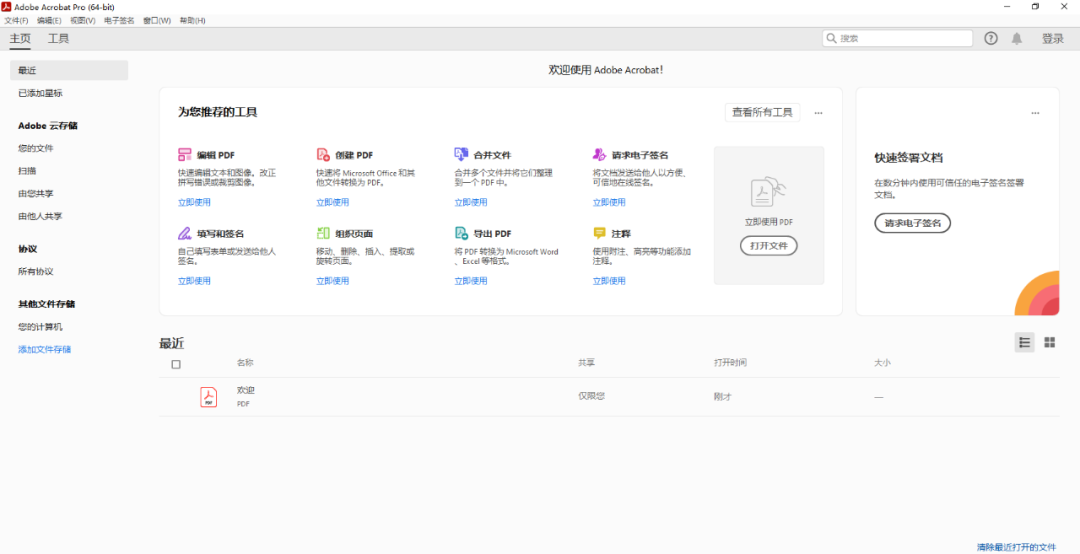The image size is (1080, 554).
Task: Switch to the 工具 tab
Action: 59,39
